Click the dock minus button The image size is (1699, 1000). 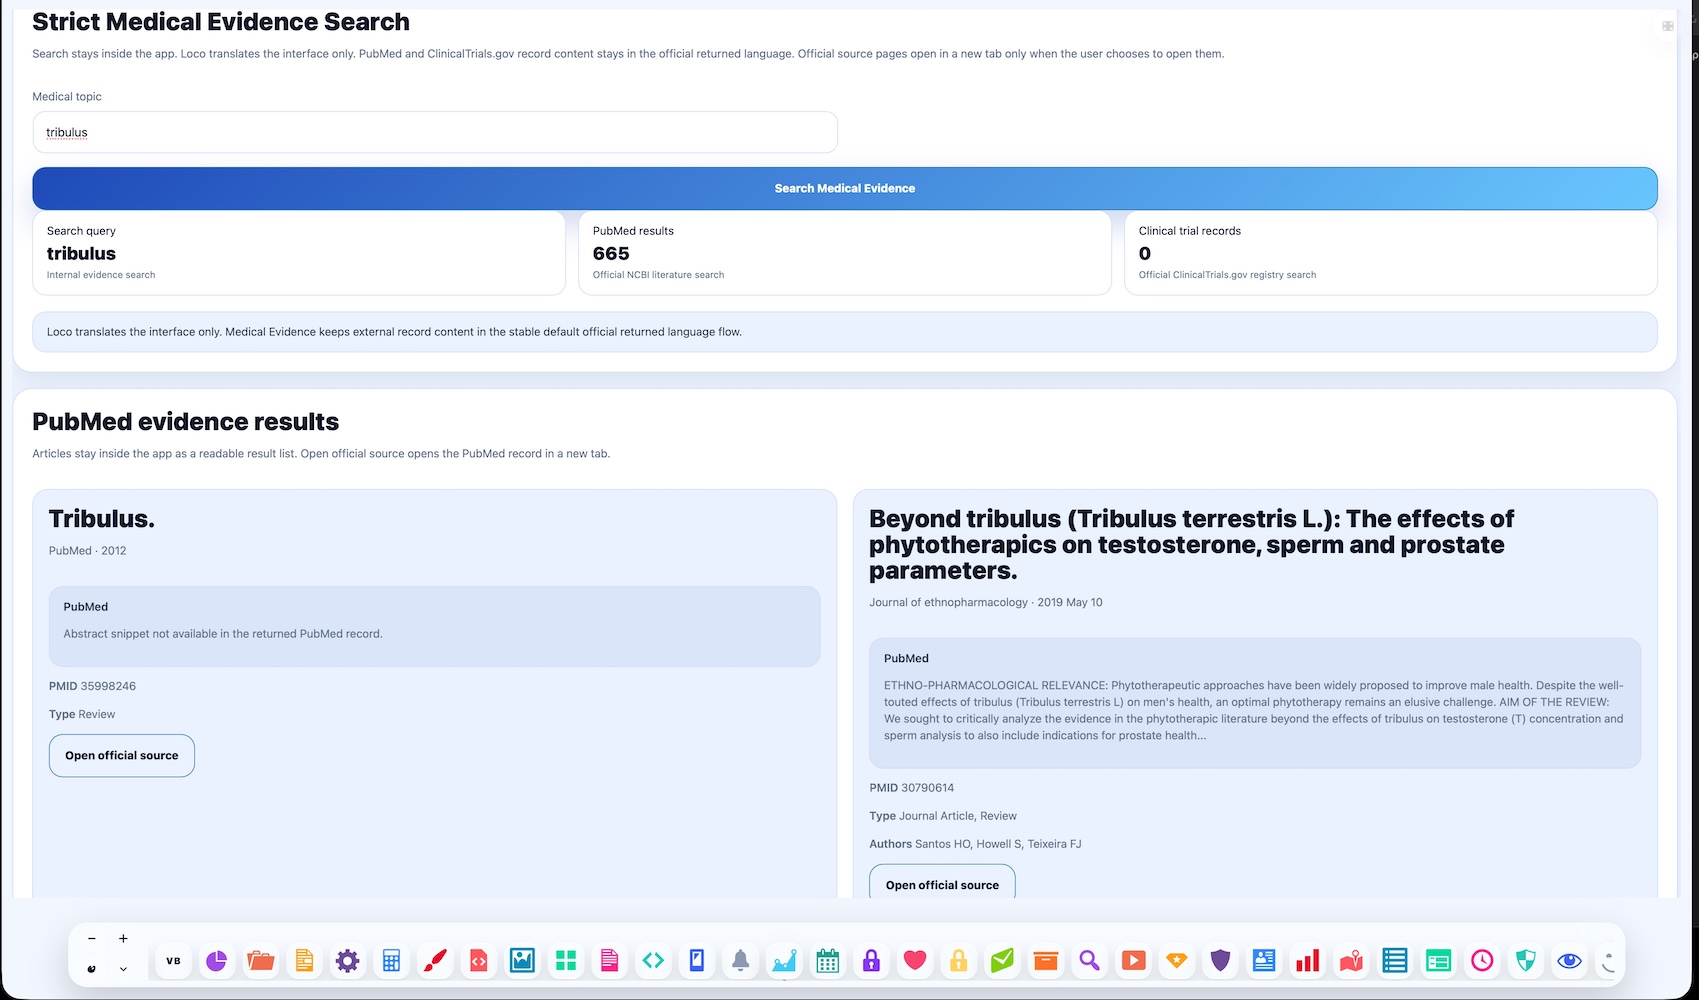pos(92,939)
